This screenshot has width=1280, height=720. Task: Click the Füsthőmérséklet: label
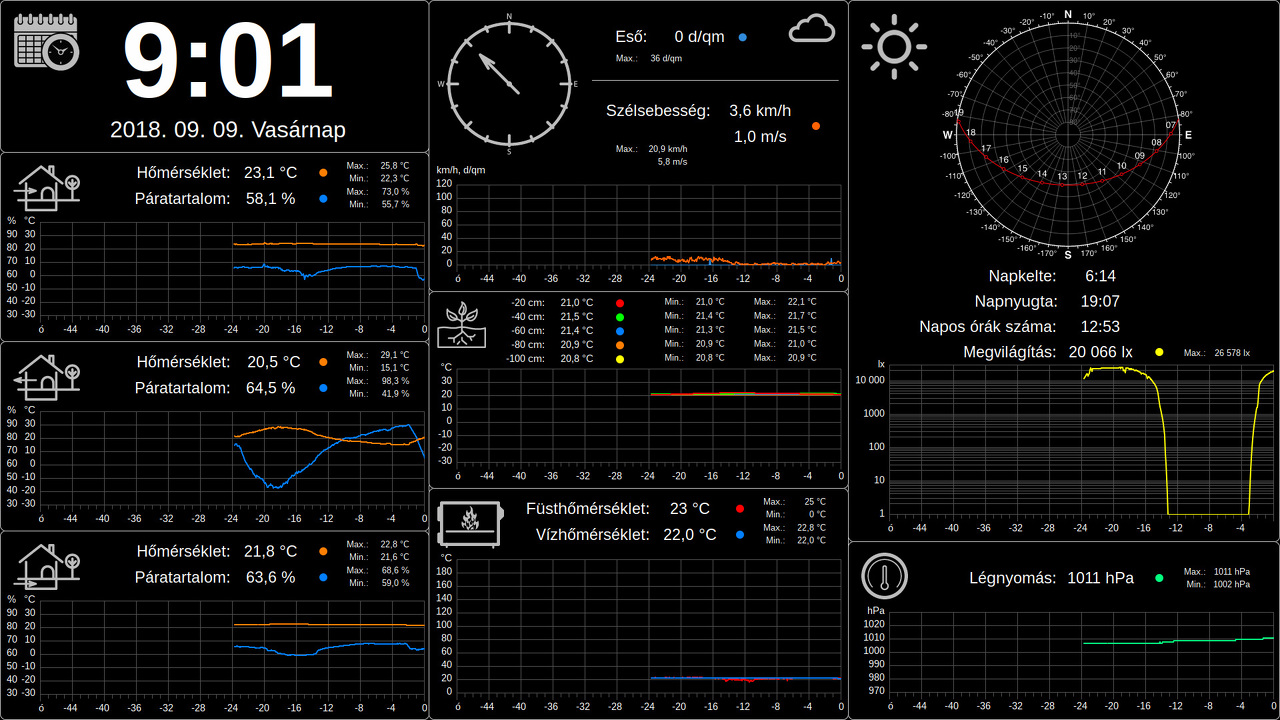(x=588, y=509)
